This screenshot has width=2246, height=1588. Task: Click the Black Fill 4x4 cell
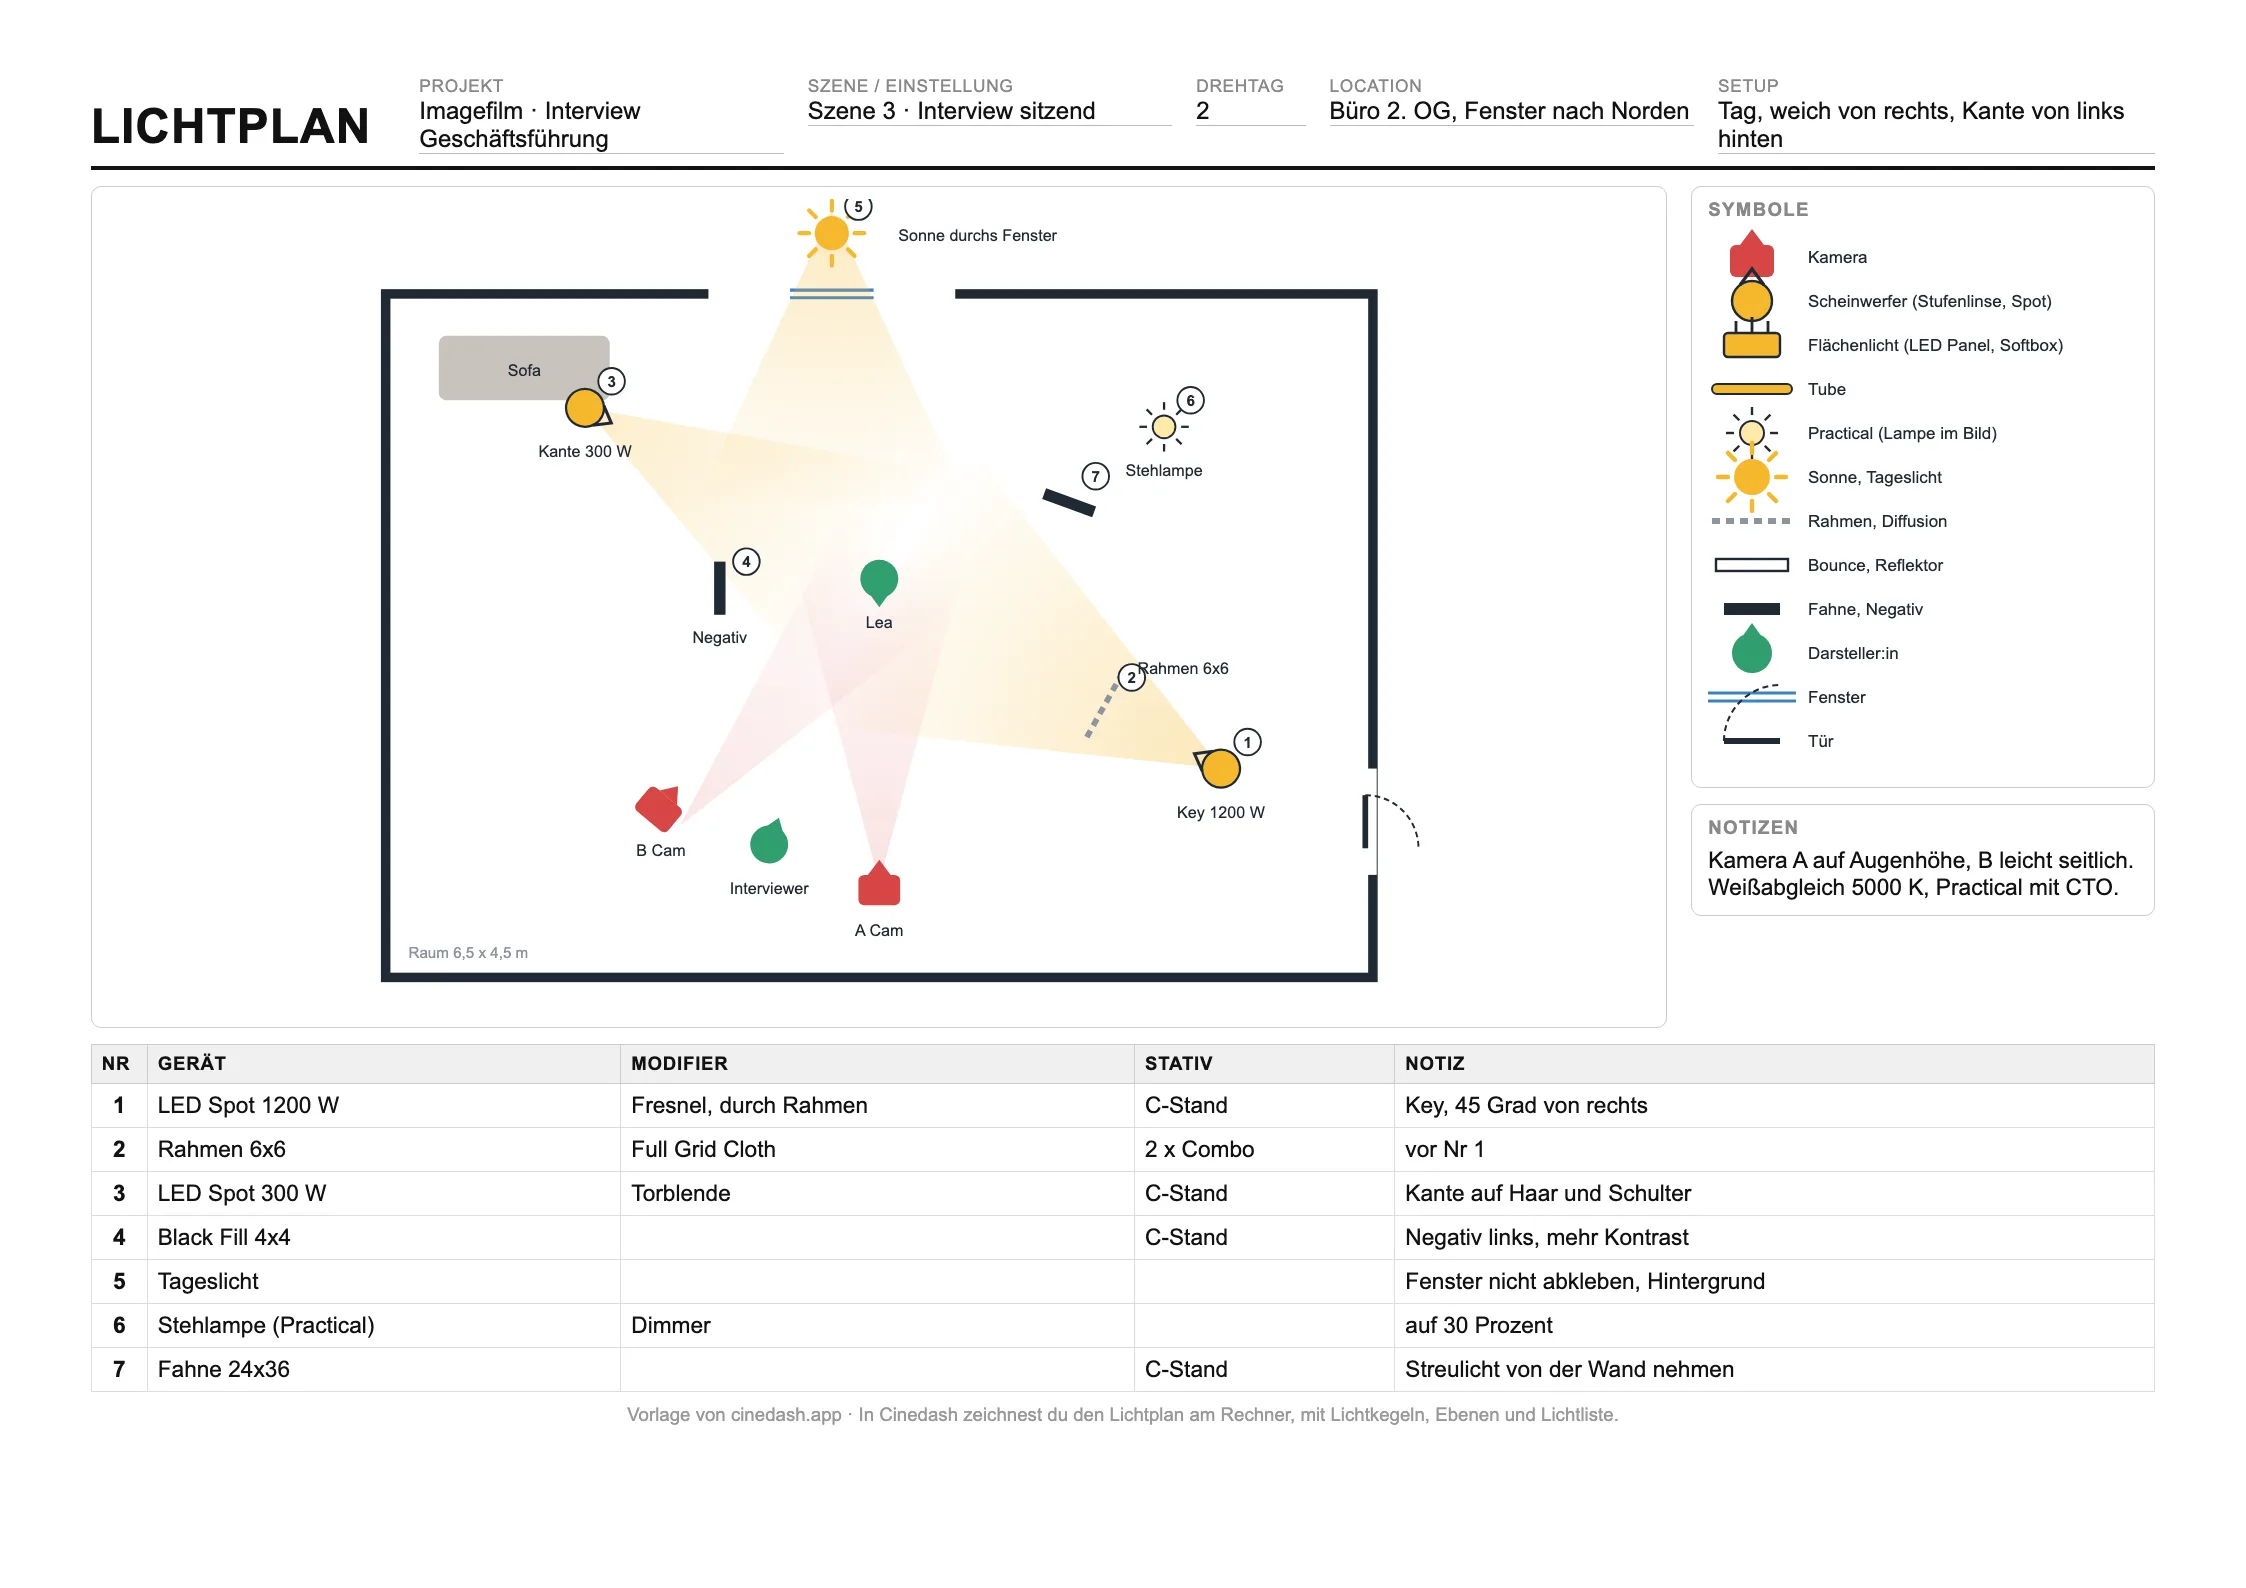(384, 1237)
